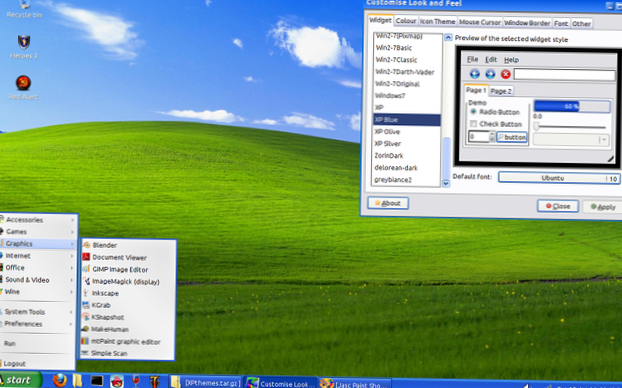Open the Window Border tab
Image resolution: width=622 pixels, height=388 pixels.
527,23
